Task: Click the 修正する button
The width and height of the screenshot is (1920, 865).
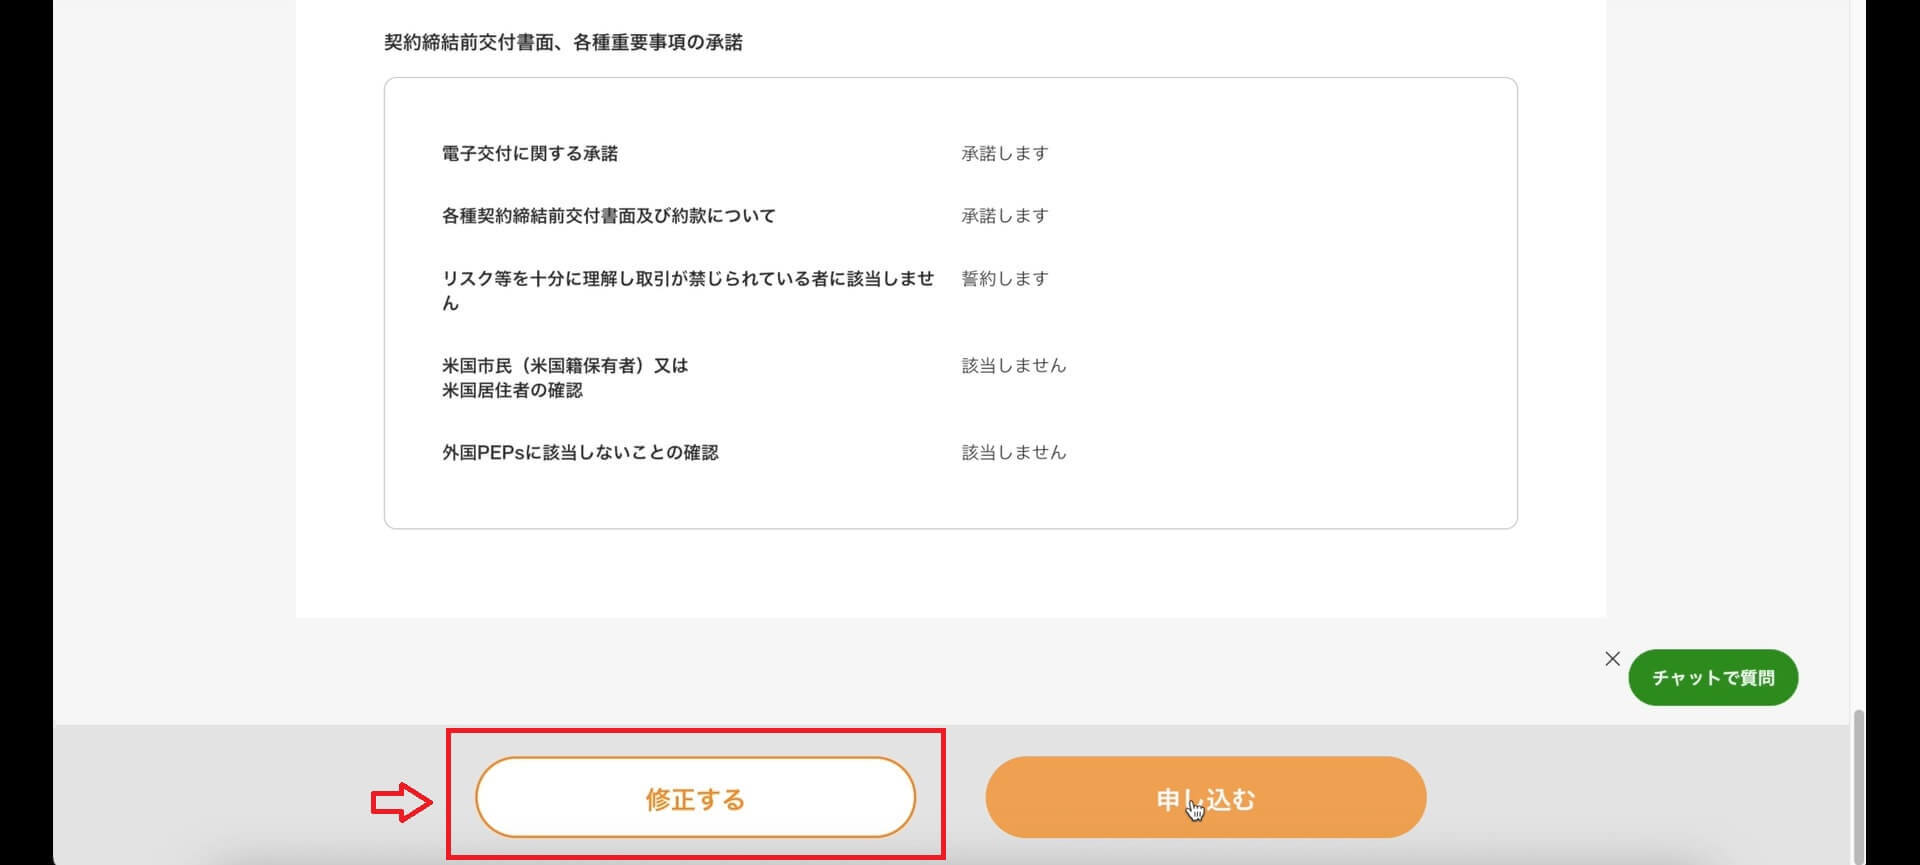Action: point(695,798)
